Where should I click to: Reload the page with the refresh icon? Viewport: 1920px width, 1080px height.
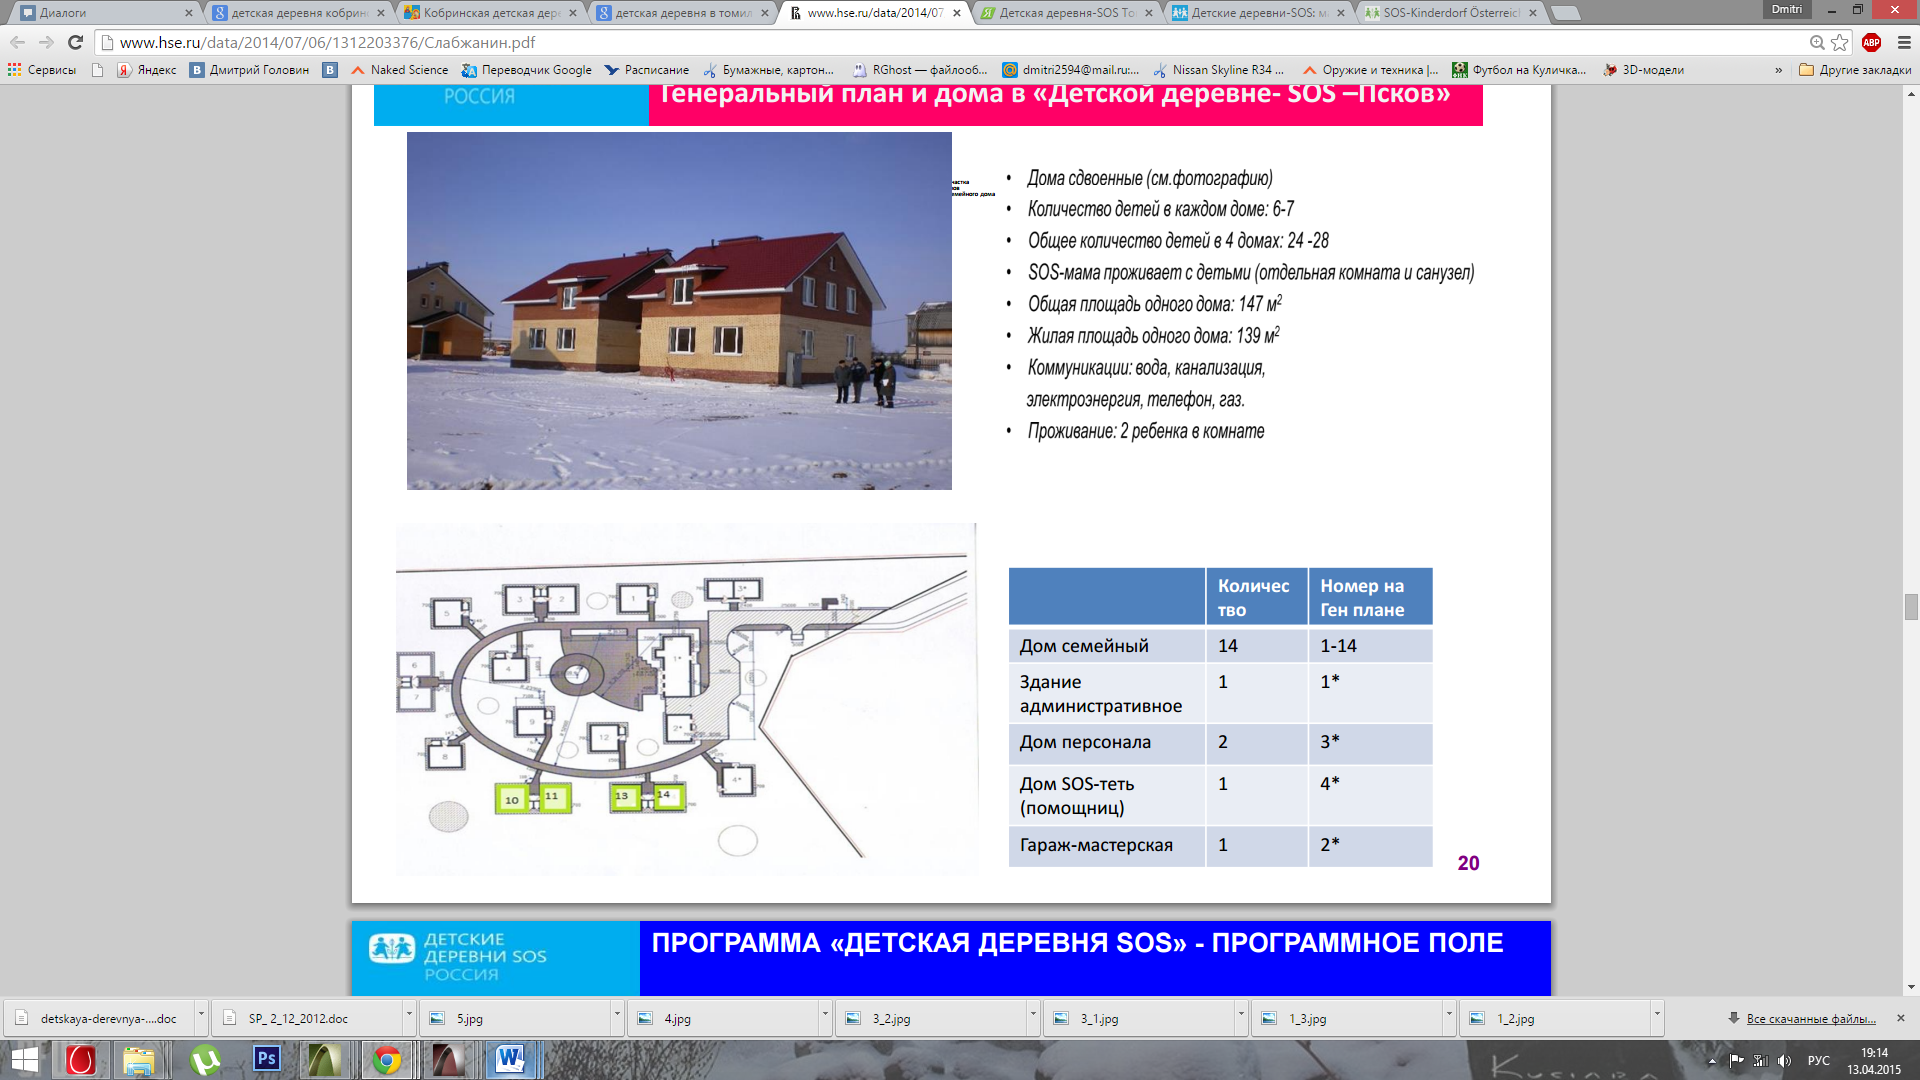pos(75,42)
